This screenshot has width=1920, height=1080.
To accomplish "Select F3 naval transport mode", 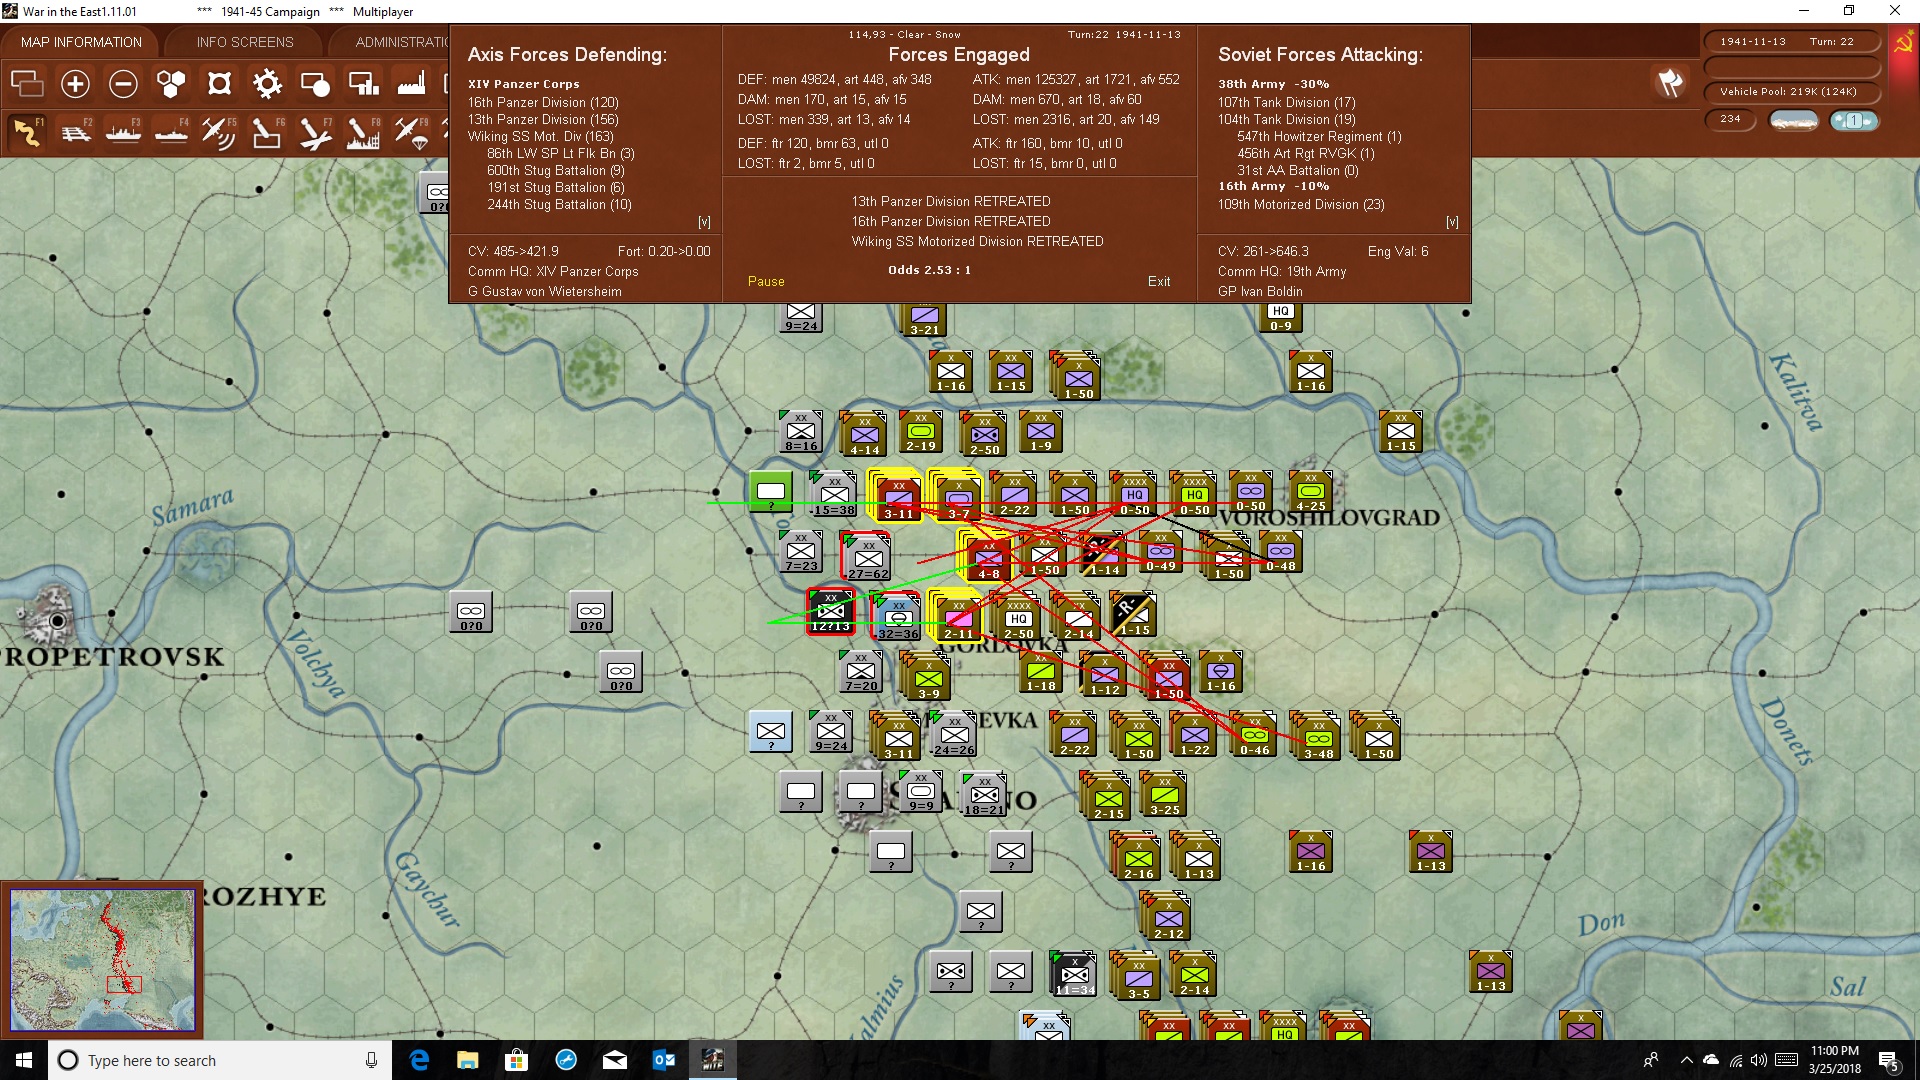I will 123,132.
